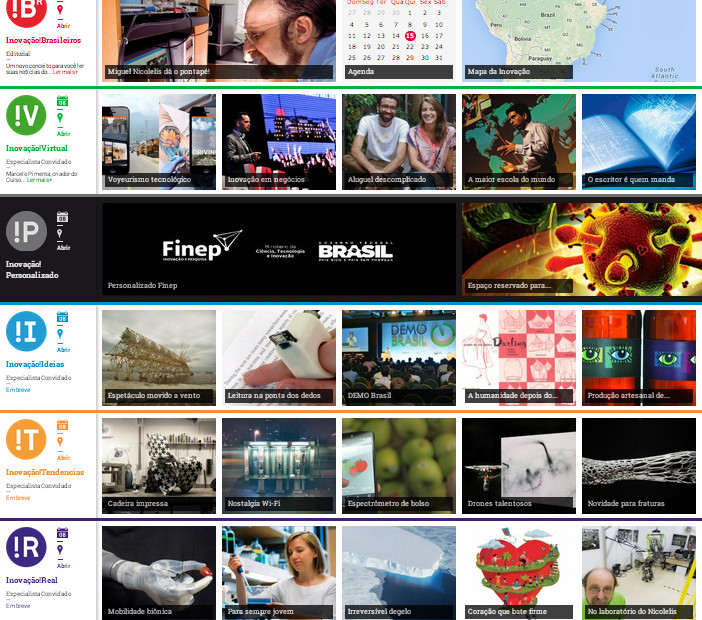Image resolution: width=702 pixels, height=620 pixels.
Task: Click the green !V circle logo
Action: 26,115
